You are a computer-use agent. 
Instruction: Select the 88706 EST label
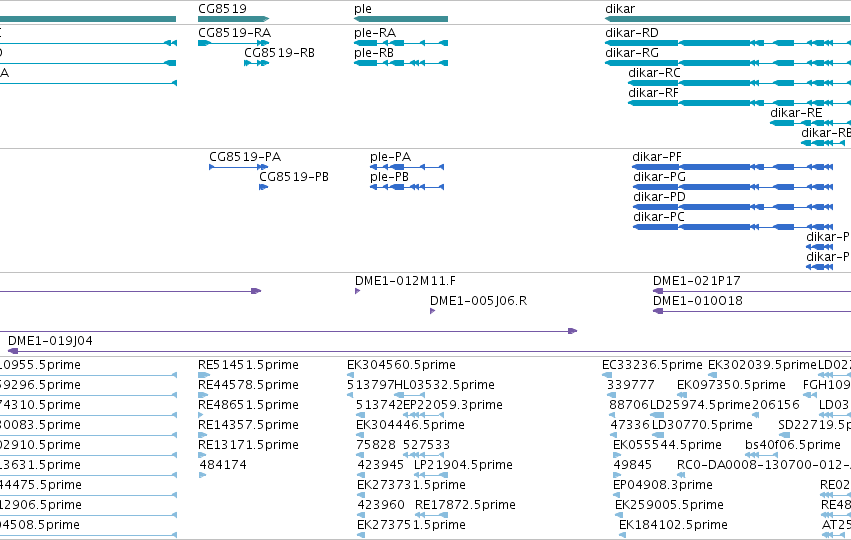pos(629,405)
